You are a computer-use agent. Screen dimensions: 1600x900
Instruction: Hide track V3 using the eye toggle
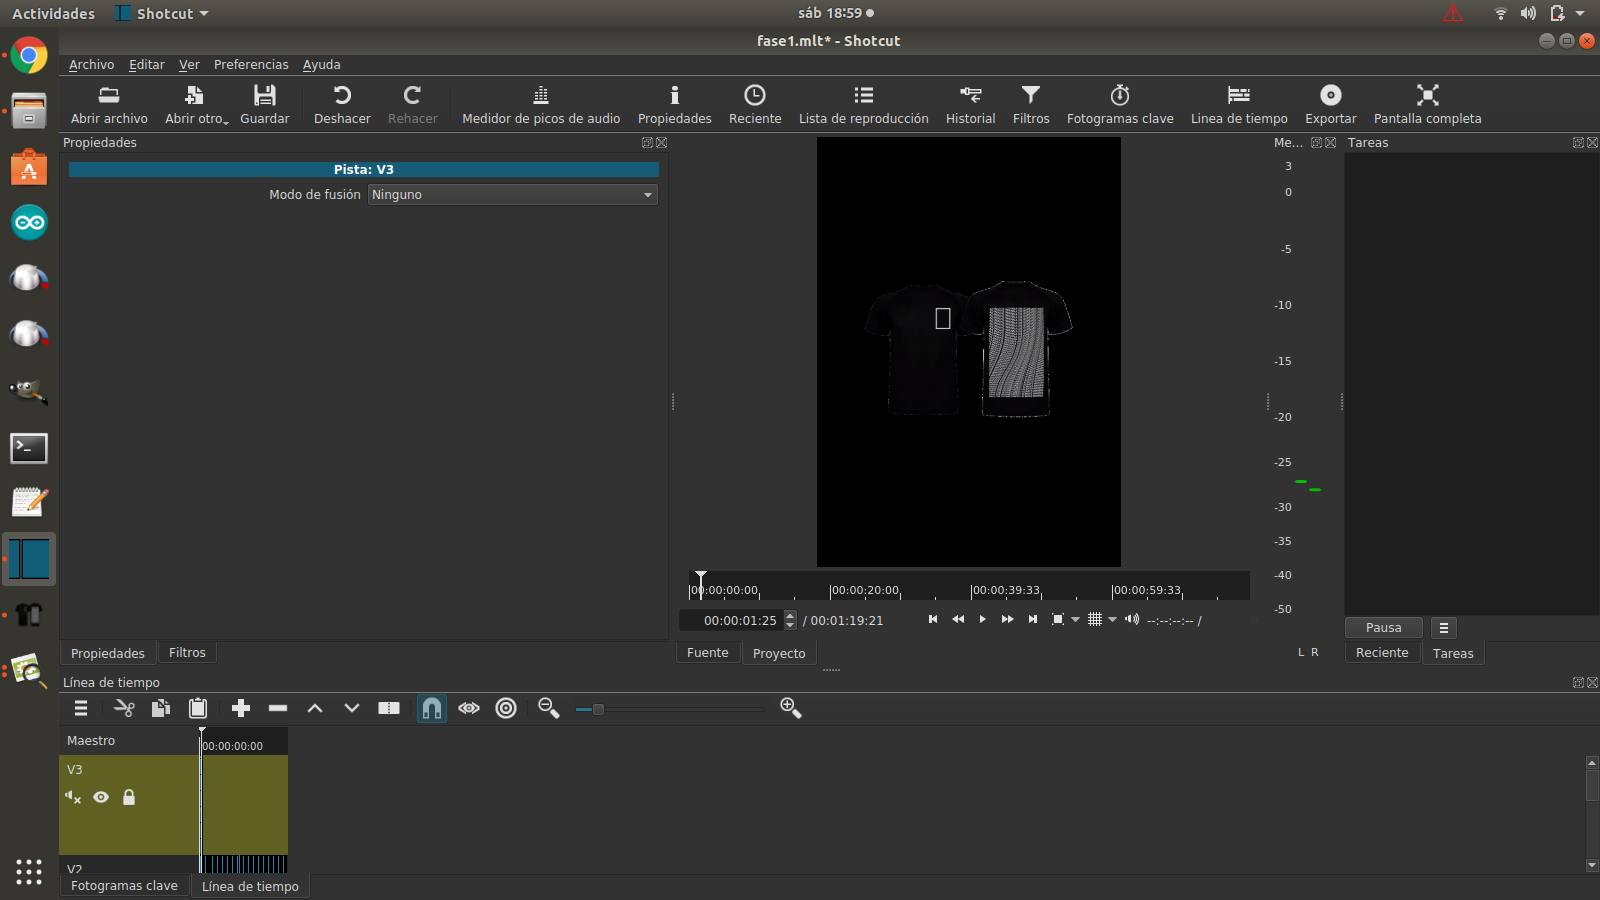coord(101,797)
